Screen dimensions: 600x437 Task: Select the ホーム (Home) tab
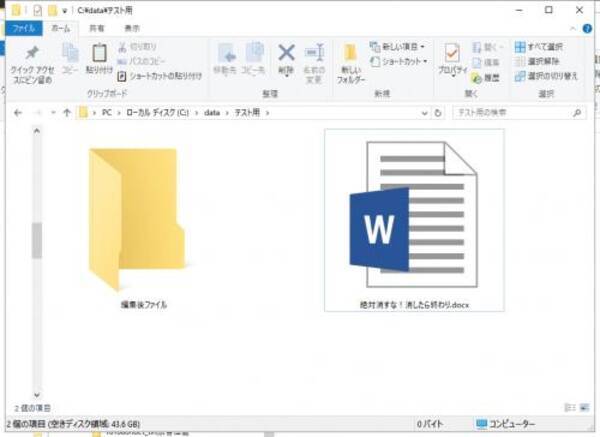[x=61, y=28]
